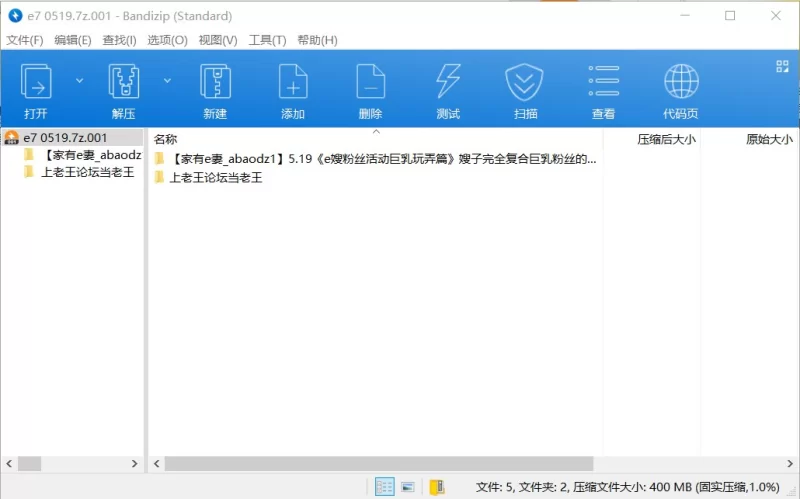The image size is (800, 499).
Task: Click tree panel scrollbar right arrow
Action: [135, 463]
